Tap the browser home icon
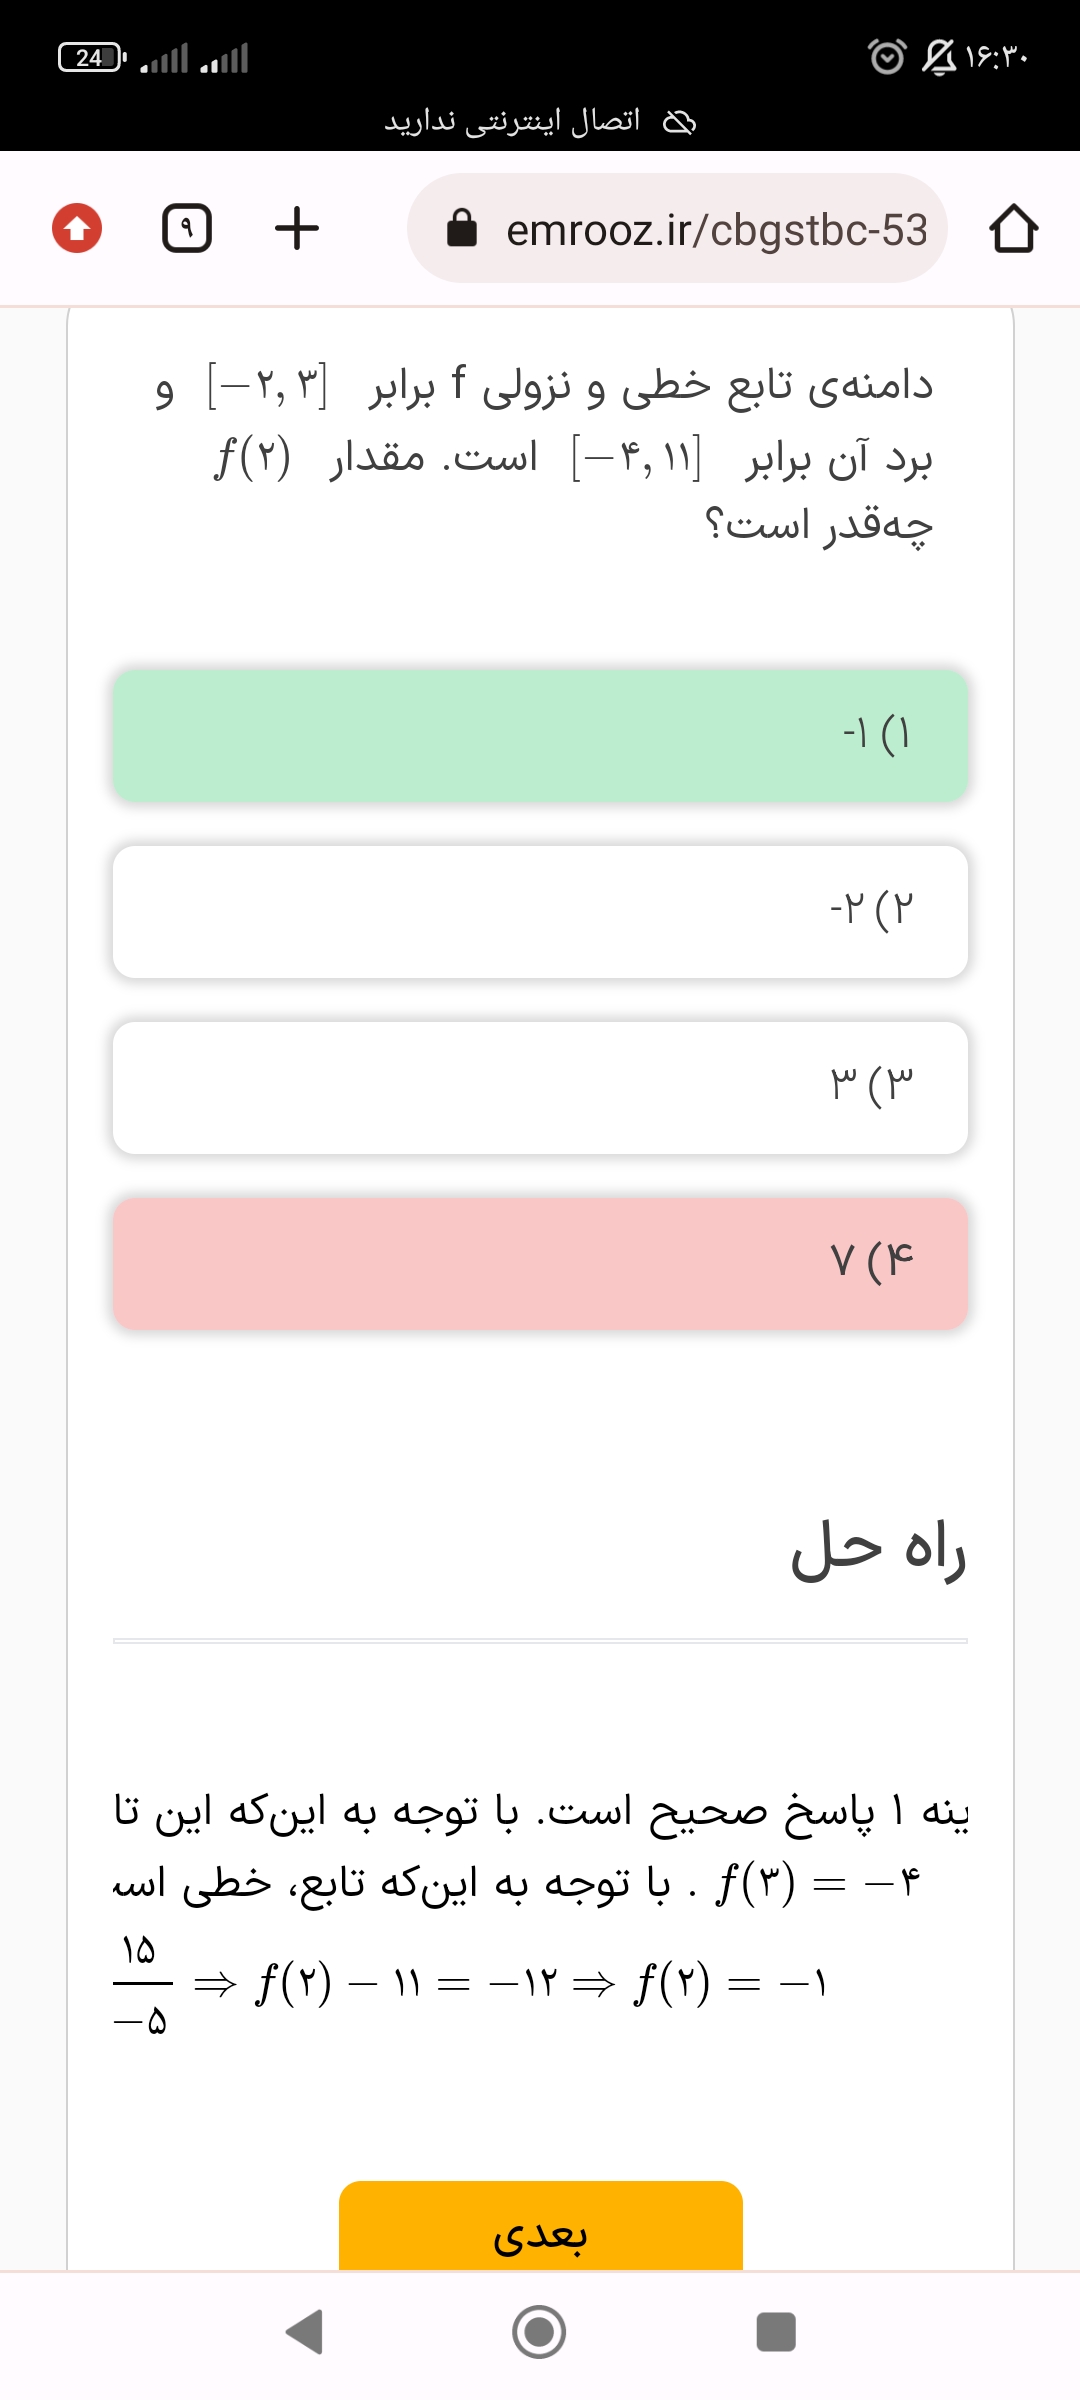This screenshot has height=2400, width=1080. coord(1013,229)
